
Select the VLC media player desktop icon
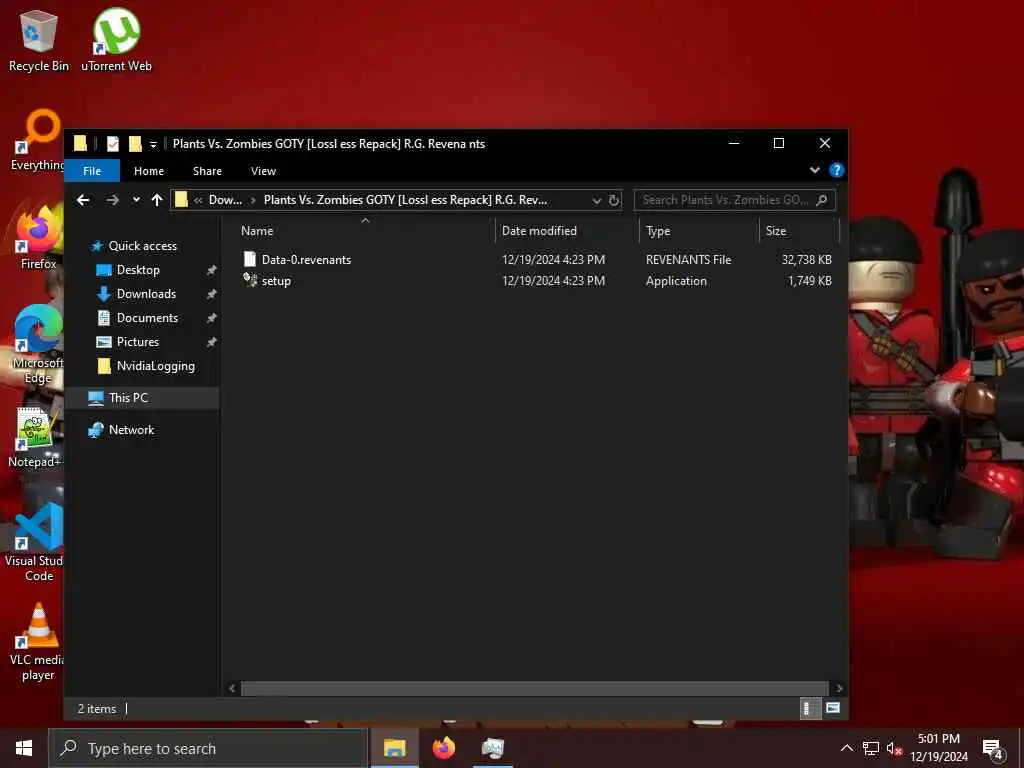pos(37,643)
